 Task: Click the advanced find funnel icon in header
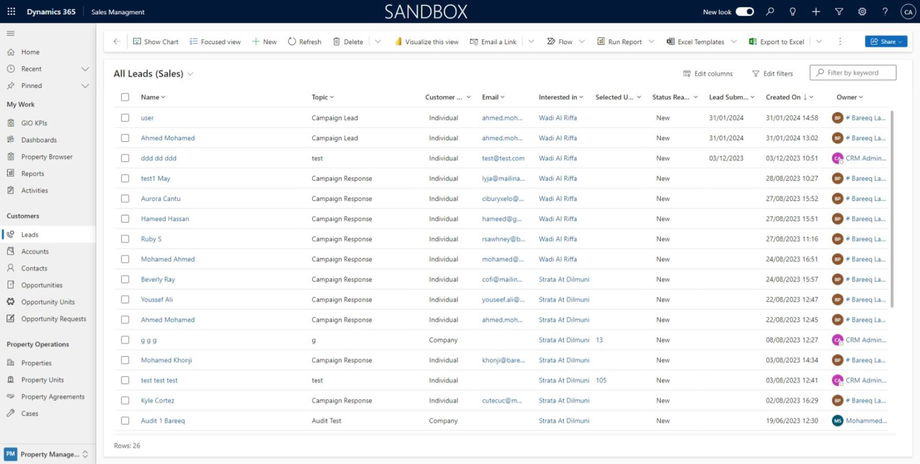click(x=839, y=11)
